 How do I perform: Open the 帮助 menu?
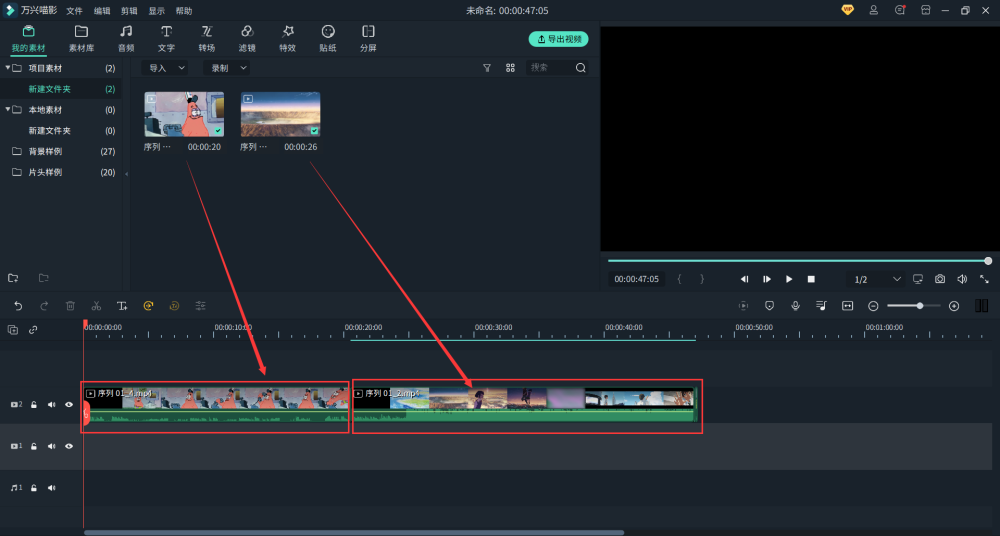(x=184, y=11)
